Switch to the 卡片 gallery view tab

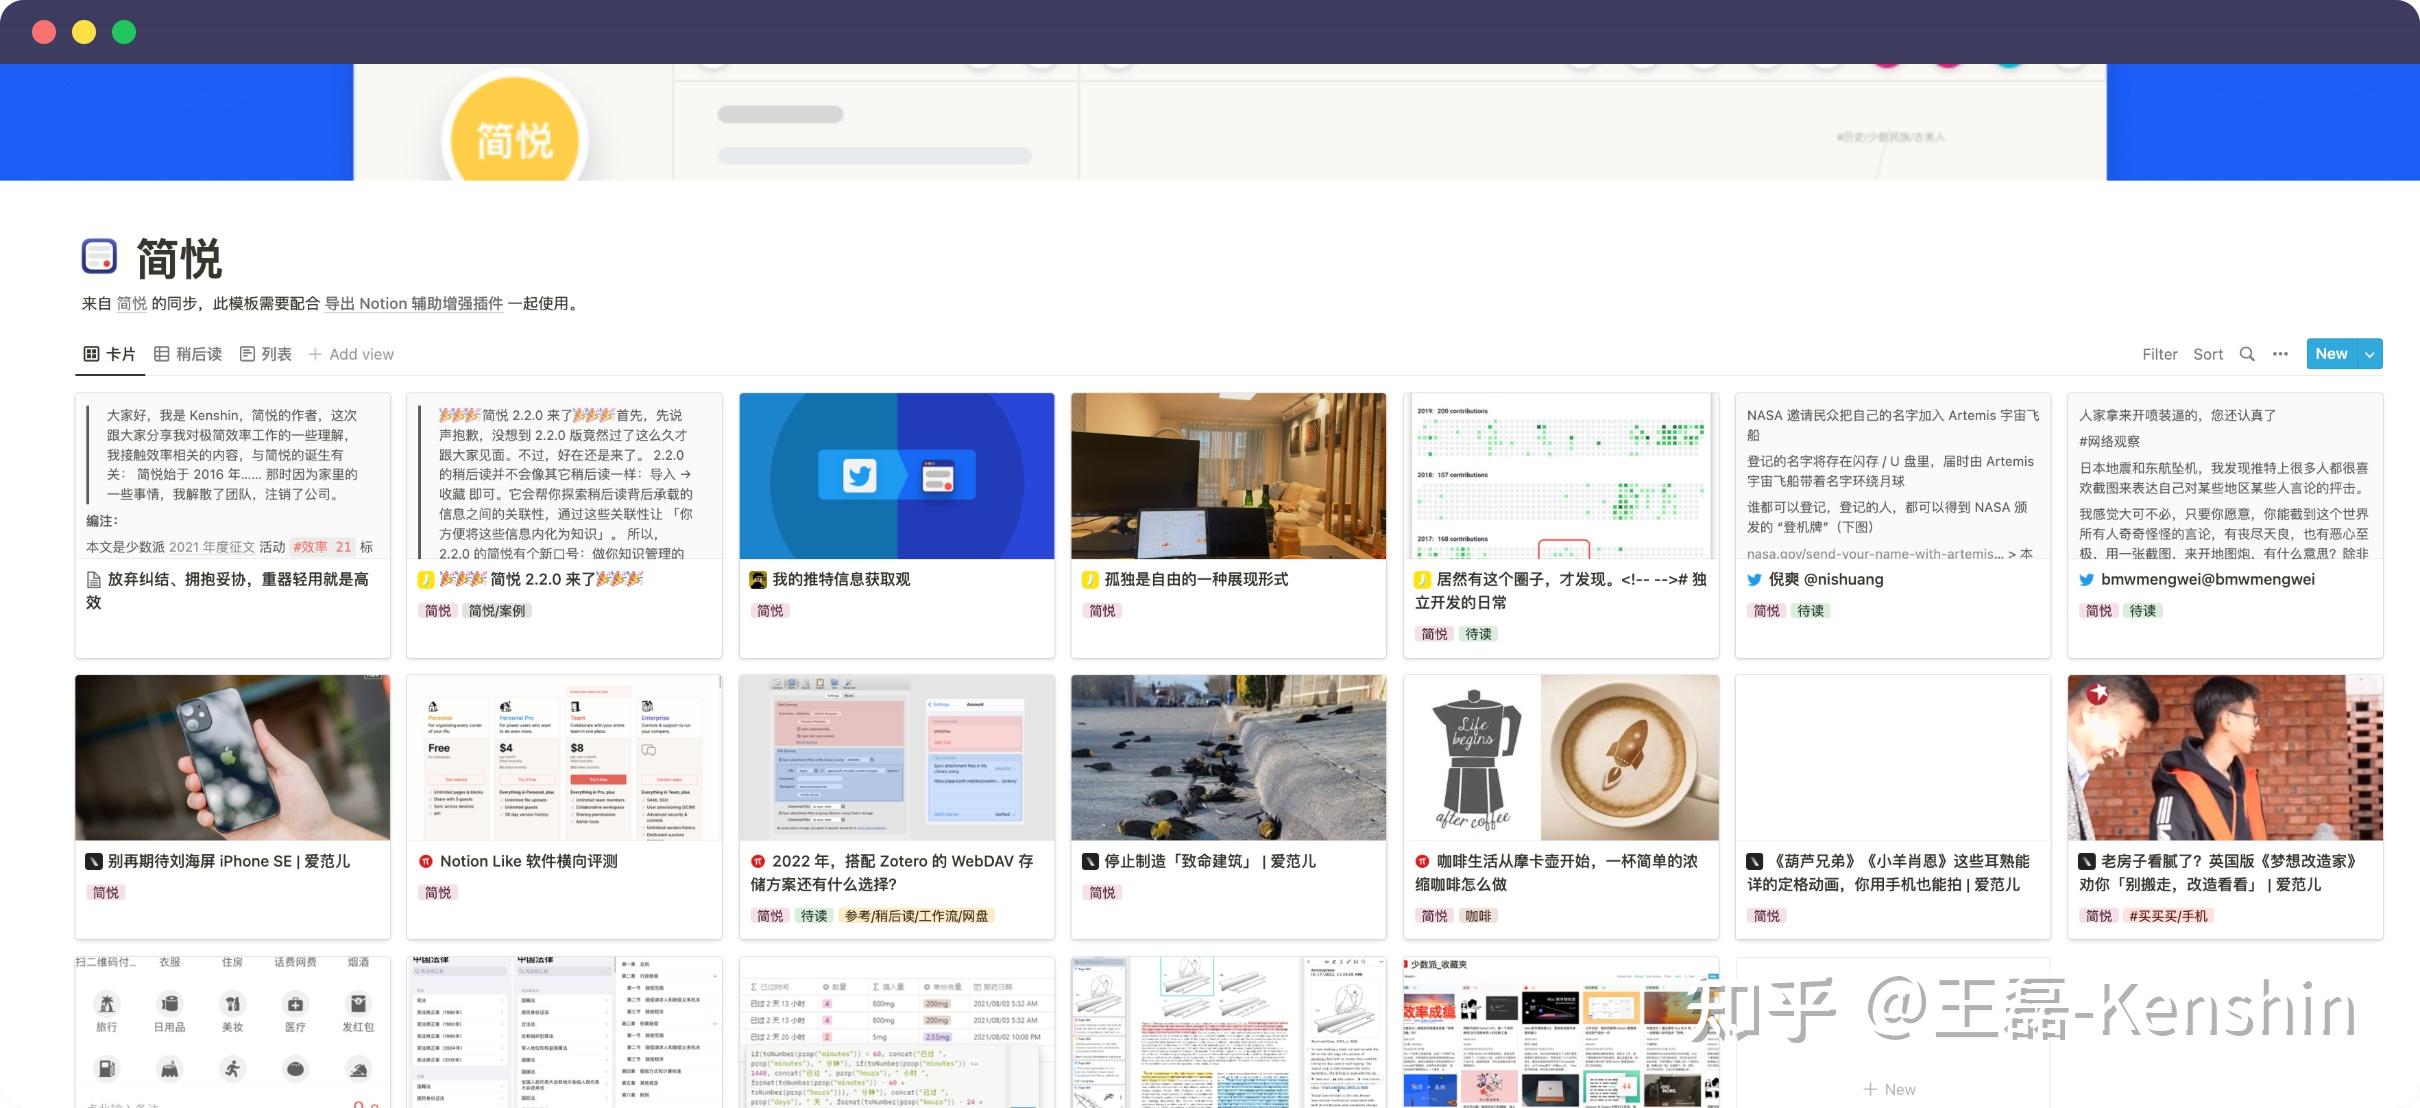109,354
